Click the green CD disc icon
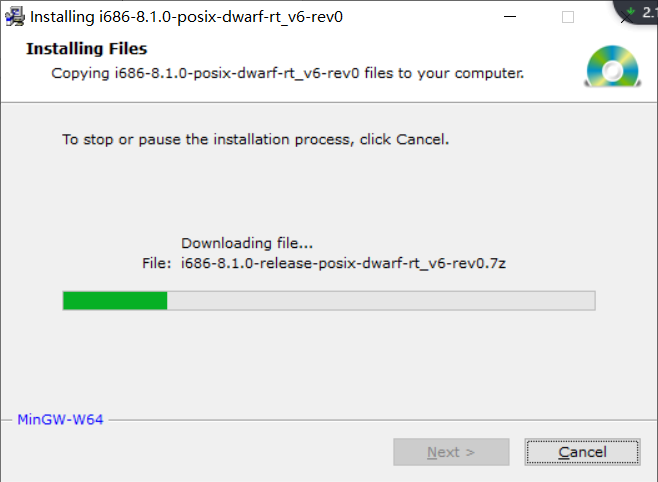The height and width of the screenshot is (482, 658). coord(612,66)
